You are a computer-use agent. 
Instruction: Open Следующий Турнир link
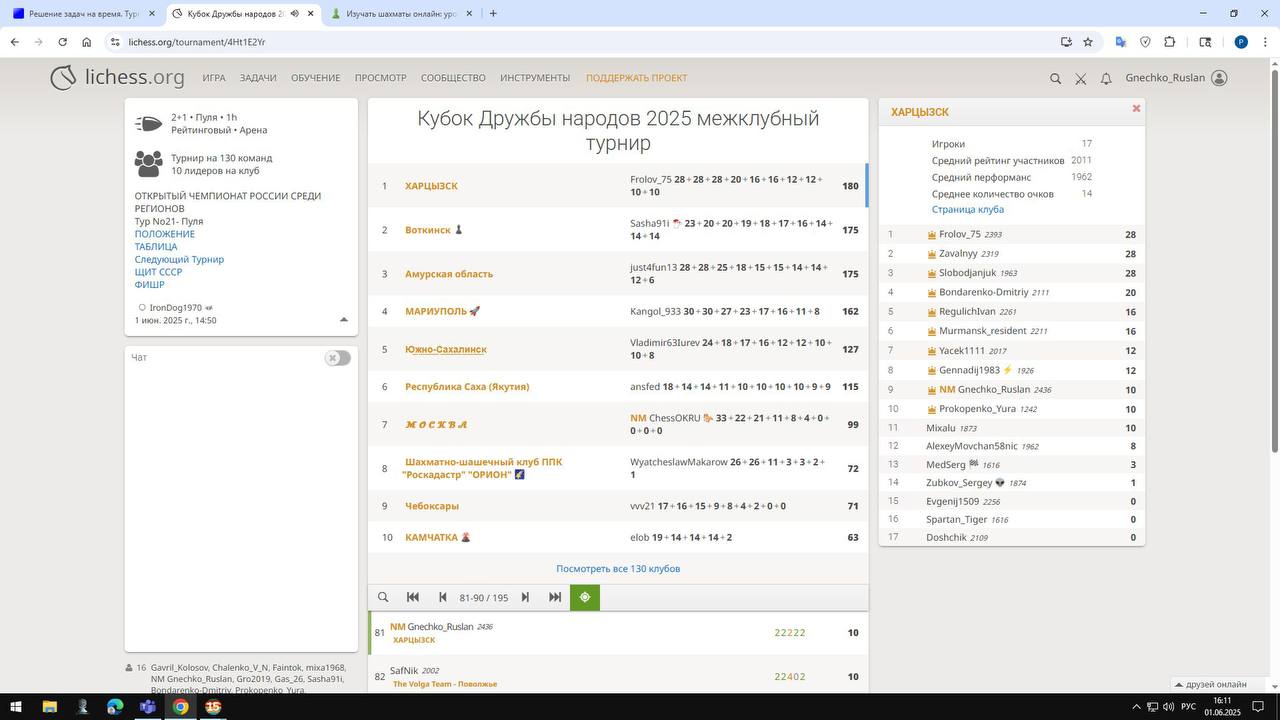point(179,259)
